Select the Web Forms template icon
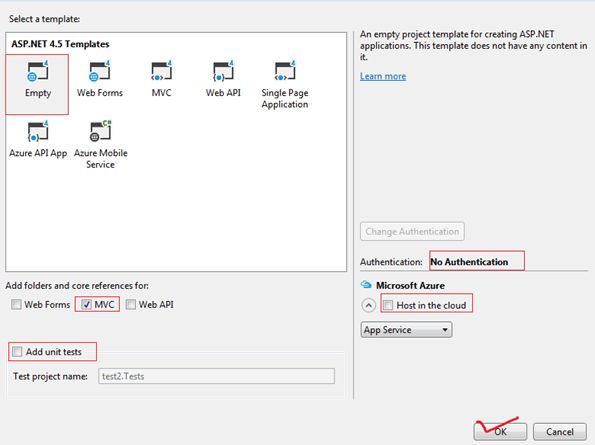Viewport: 595px width, 445px height. (x=99, y=71)
